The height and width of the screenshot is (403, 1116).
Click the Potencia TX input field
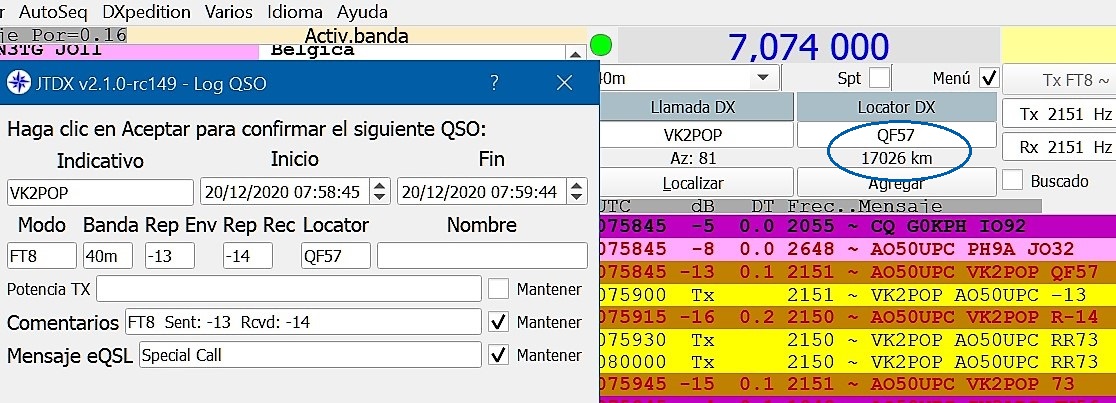pyautogui.click(x=289, y=288)
